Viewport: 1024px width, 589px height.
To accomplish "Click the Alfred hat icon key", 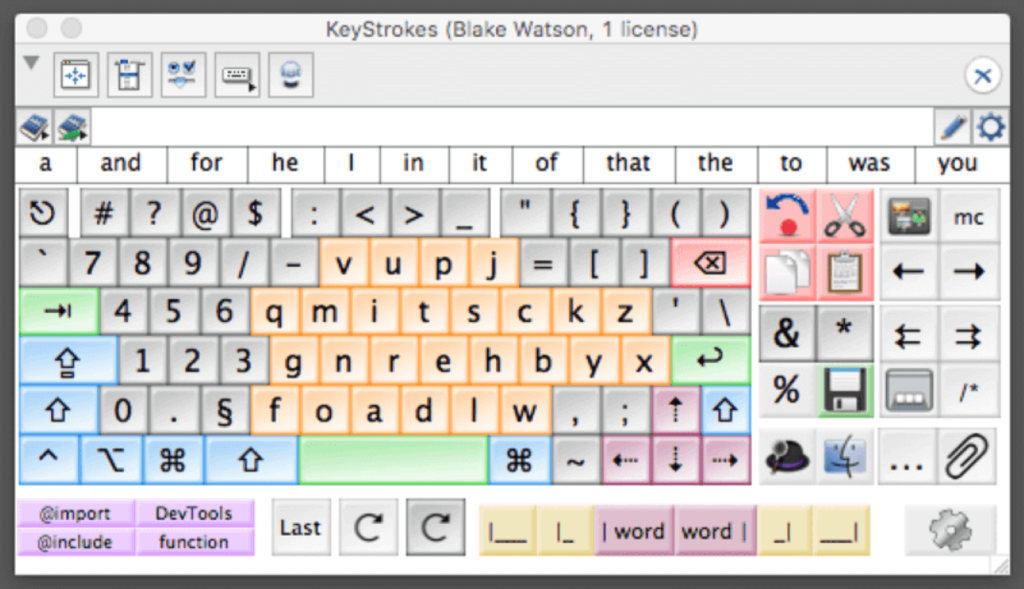I will [788, 456].
